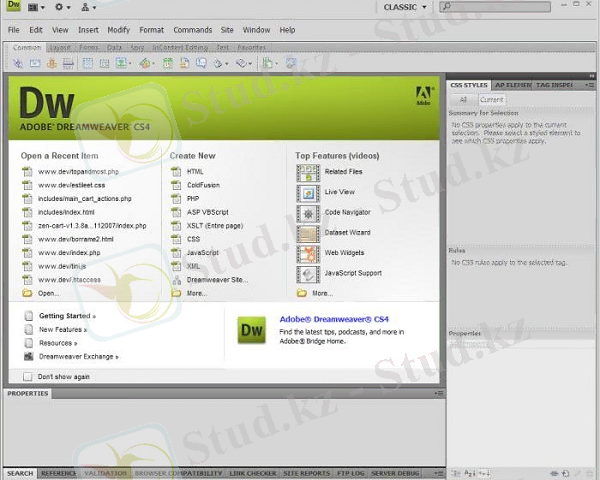Screen dimensions: 600x480
Task: Expand the Site menu dropdown arrow
Action: click(x=95, y=8)
